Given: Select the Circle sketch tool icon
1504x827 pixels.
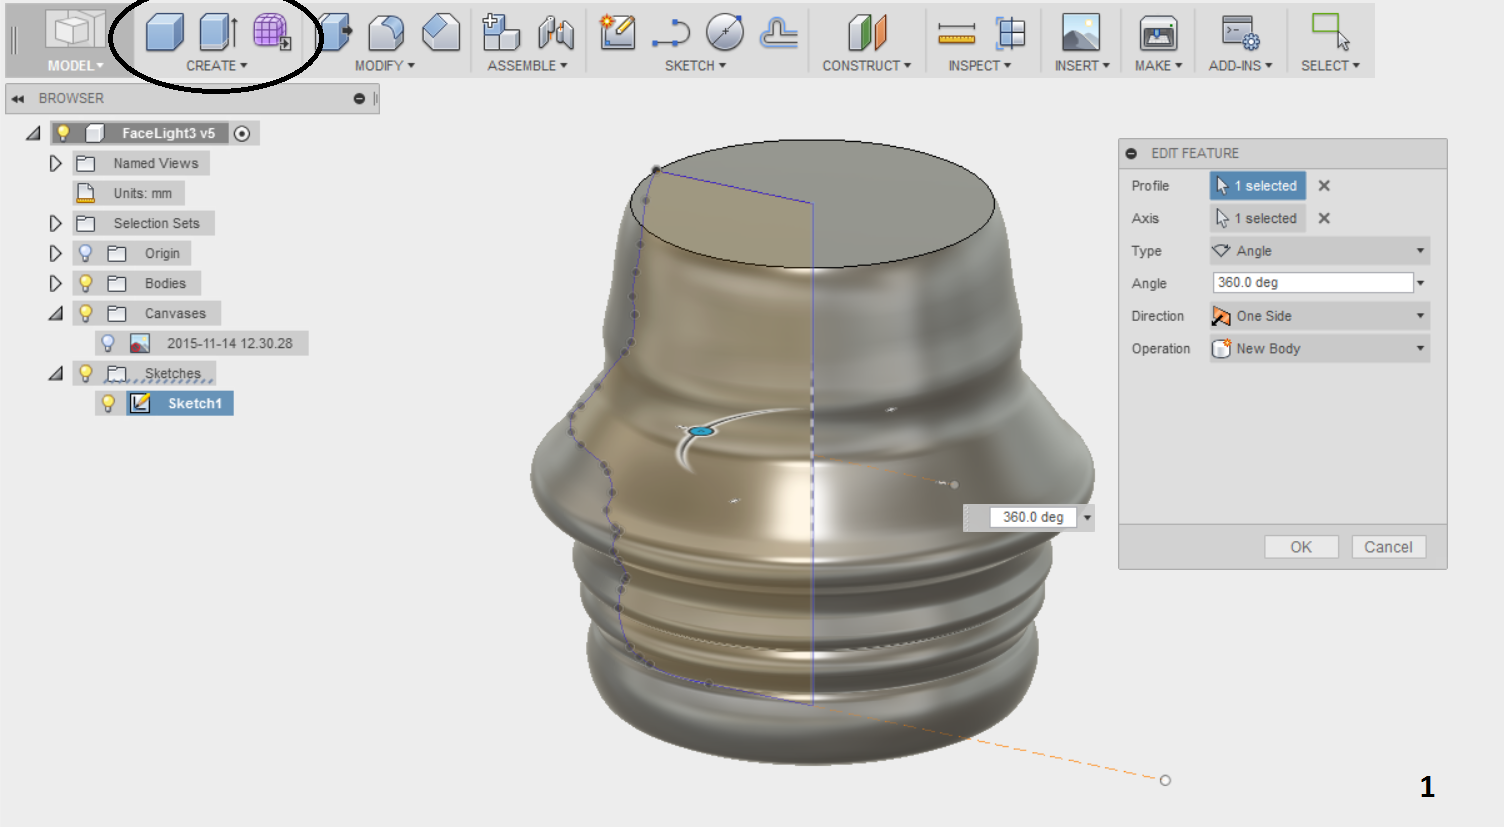Looking at the screenshot, I should (724, 32).
